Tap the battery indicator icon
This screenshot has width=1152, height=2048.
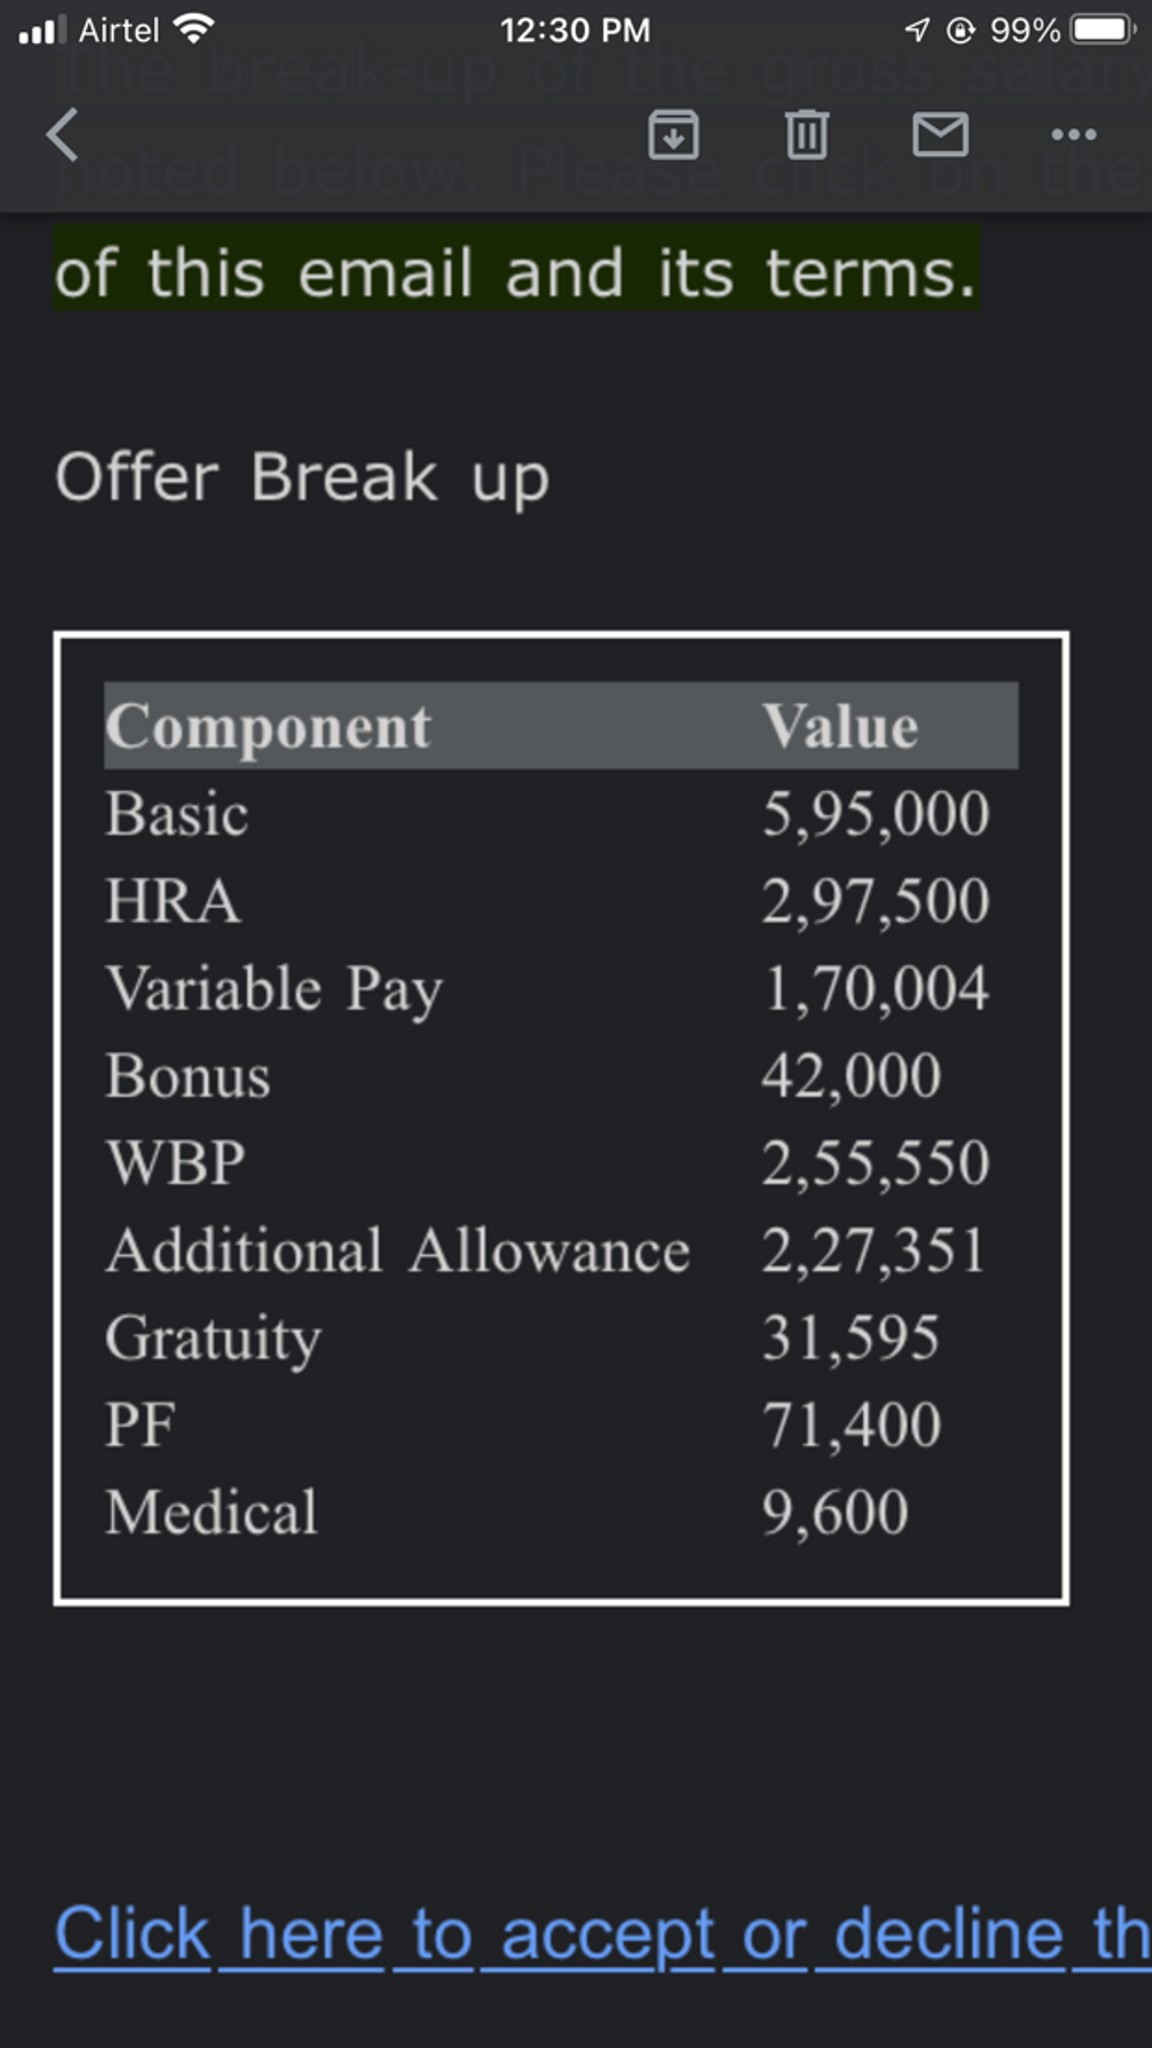tap(1102, 29)
